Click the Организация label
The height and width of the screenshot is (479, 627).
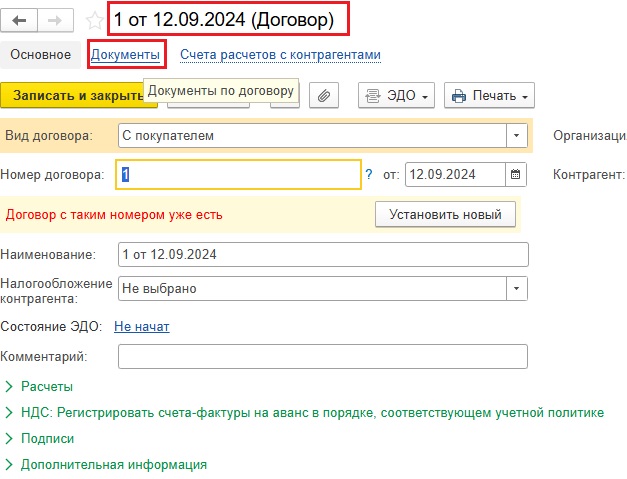590,136
